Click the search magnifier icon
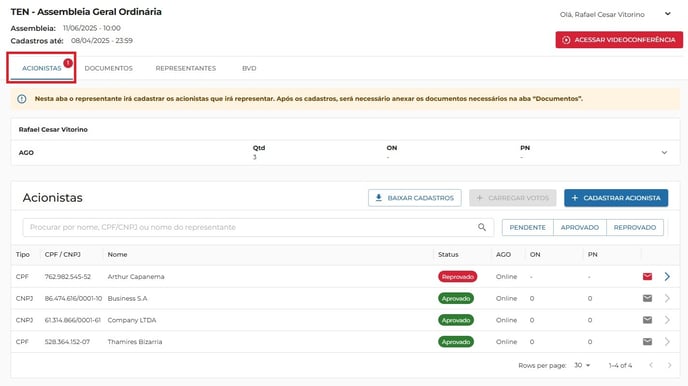 click(482, 227)
